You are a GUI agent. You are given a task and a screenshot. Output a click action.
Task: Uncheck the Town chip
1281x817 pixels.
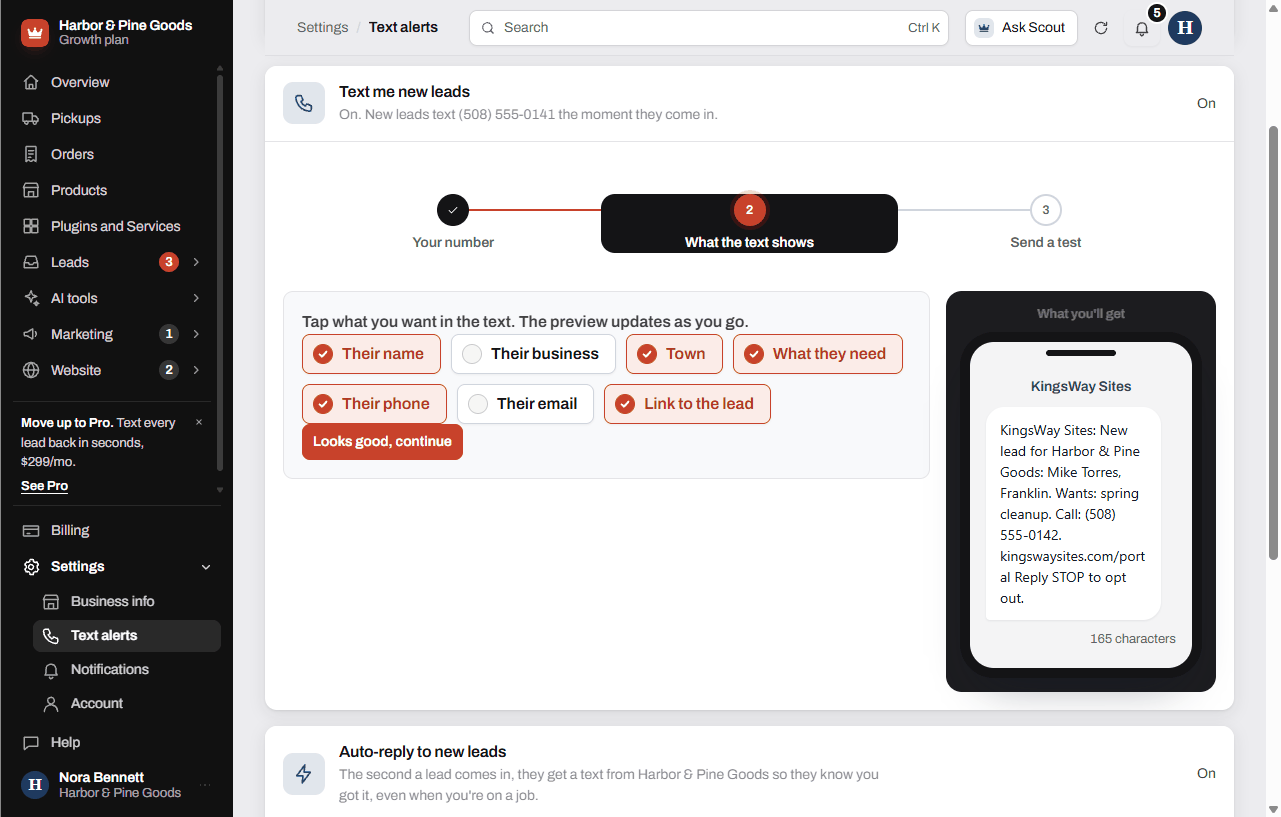point(674,354)
